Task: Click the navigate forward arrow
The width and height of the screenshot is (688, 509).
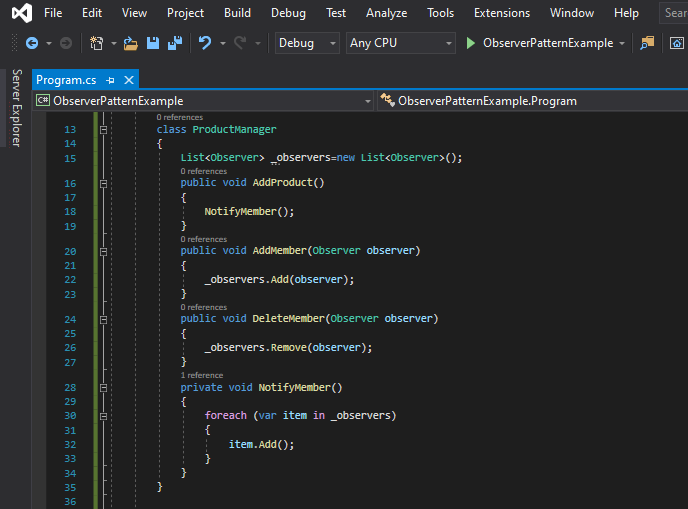Action: click(x=66, y=43)
